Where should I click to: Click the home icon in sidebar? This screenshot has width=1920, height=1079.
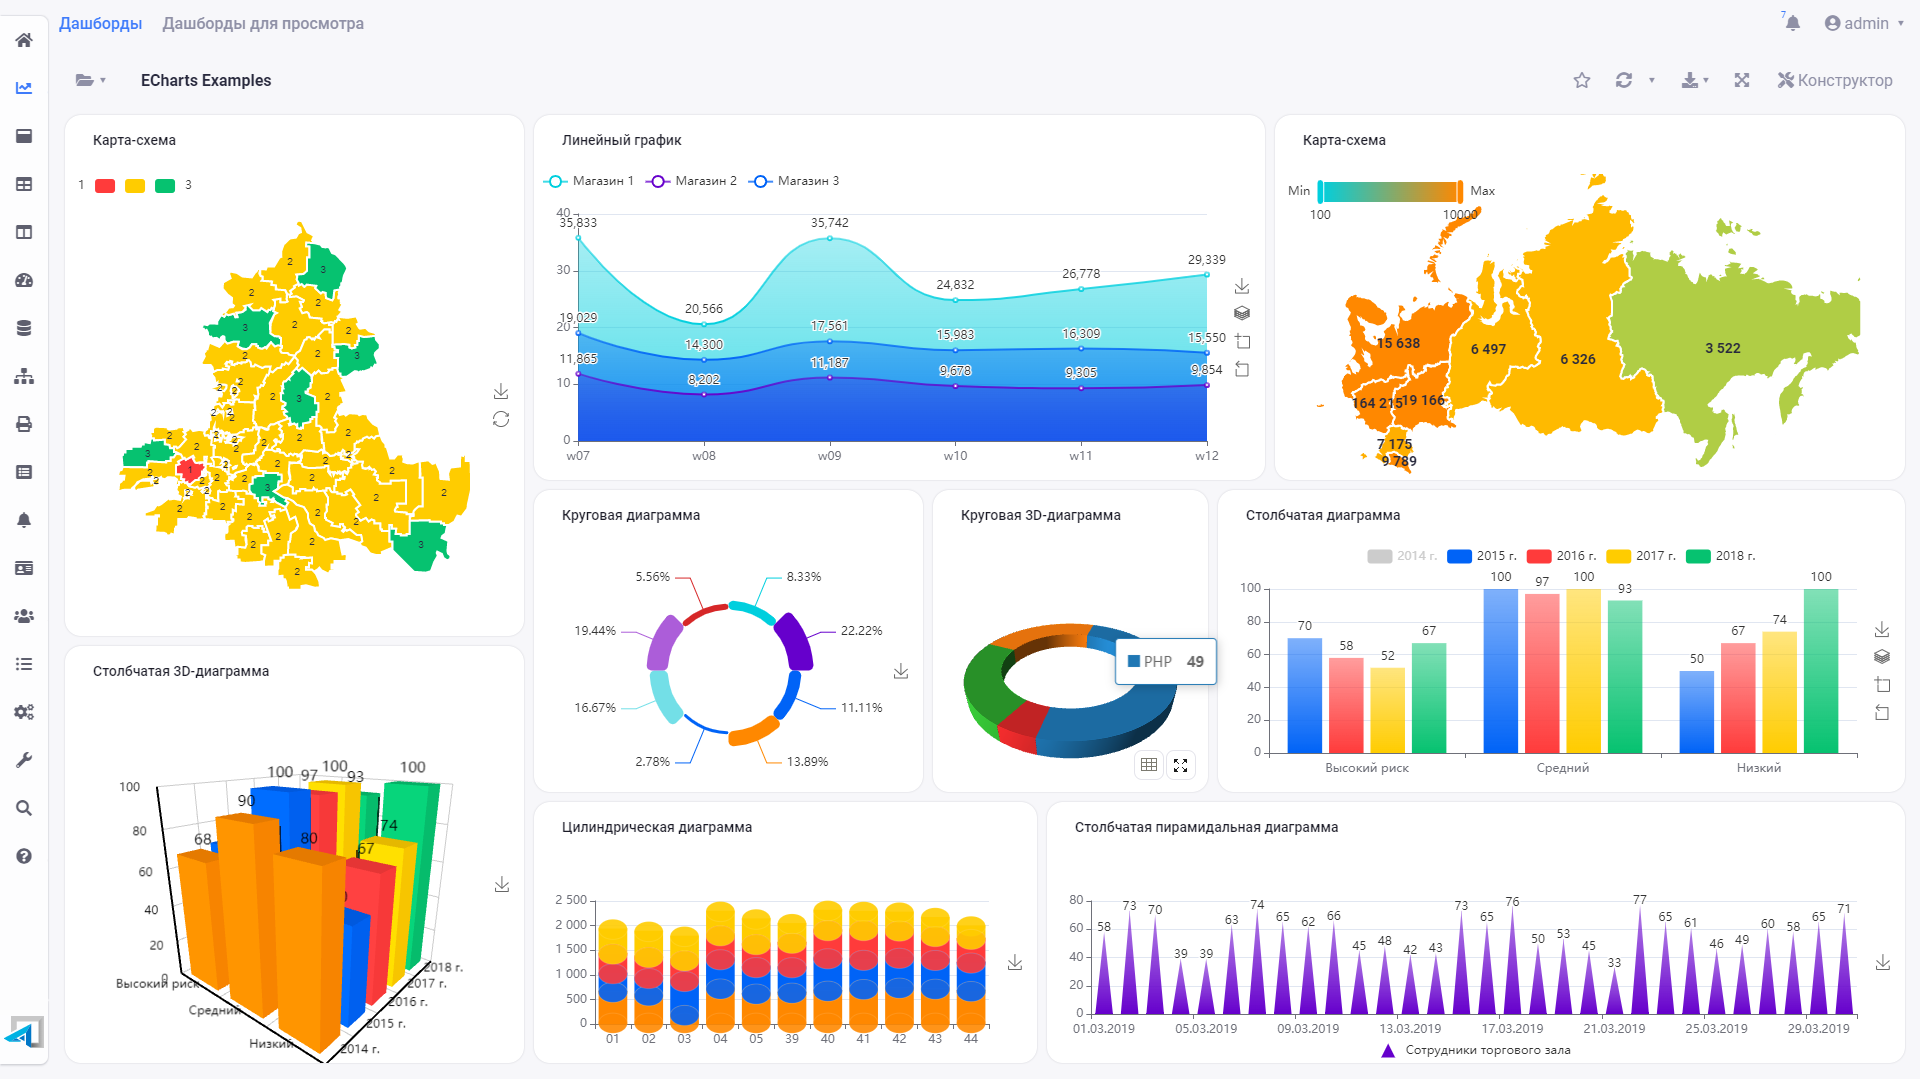[x=24, y=40]
